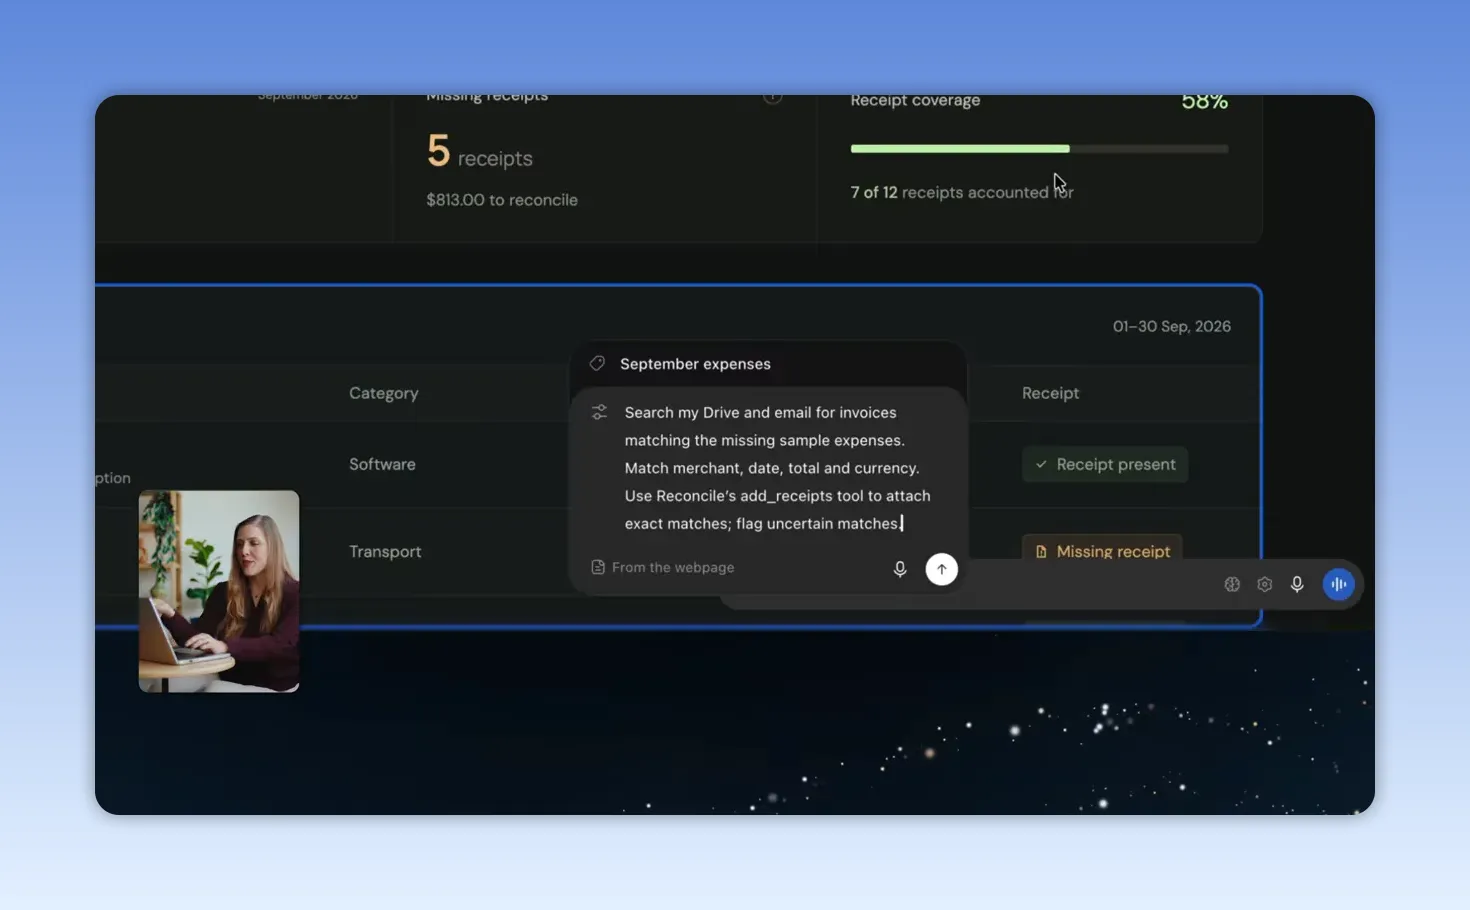Click the 01–30 Sep, 2026 date range

[1171, 326]
